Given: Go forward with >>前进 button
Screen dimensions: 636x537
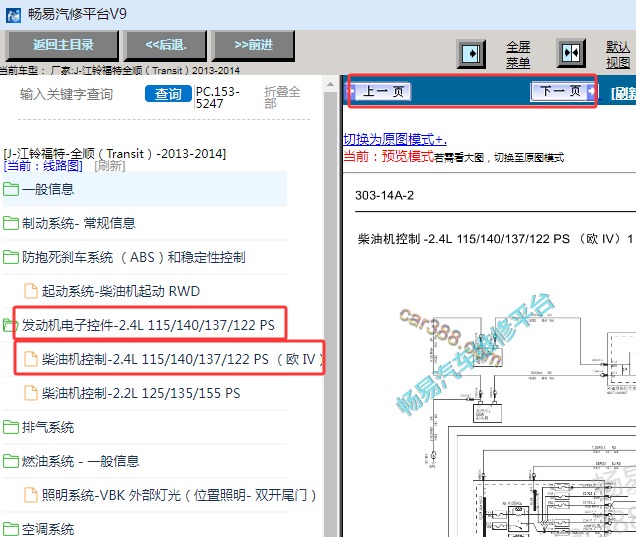Looking at the screenshot, I should 254,45.
